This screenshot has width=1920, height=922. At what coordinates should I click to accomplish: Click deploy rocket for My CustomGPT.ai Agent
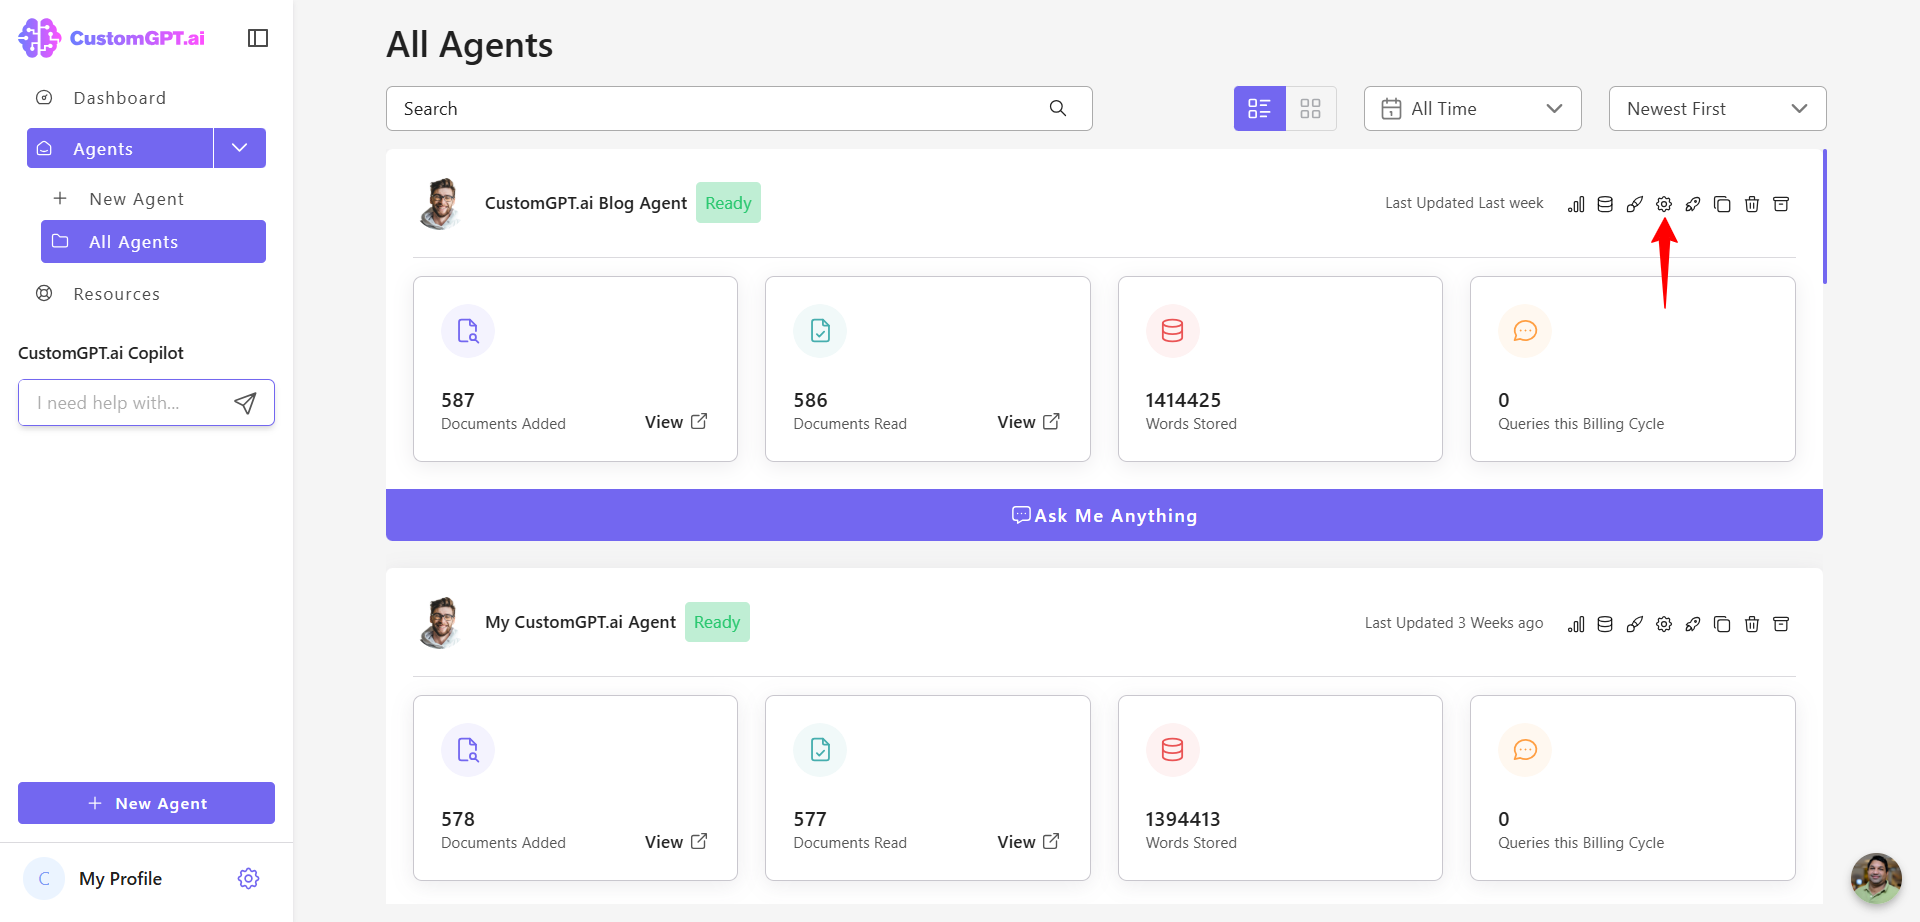[1693, 624]
